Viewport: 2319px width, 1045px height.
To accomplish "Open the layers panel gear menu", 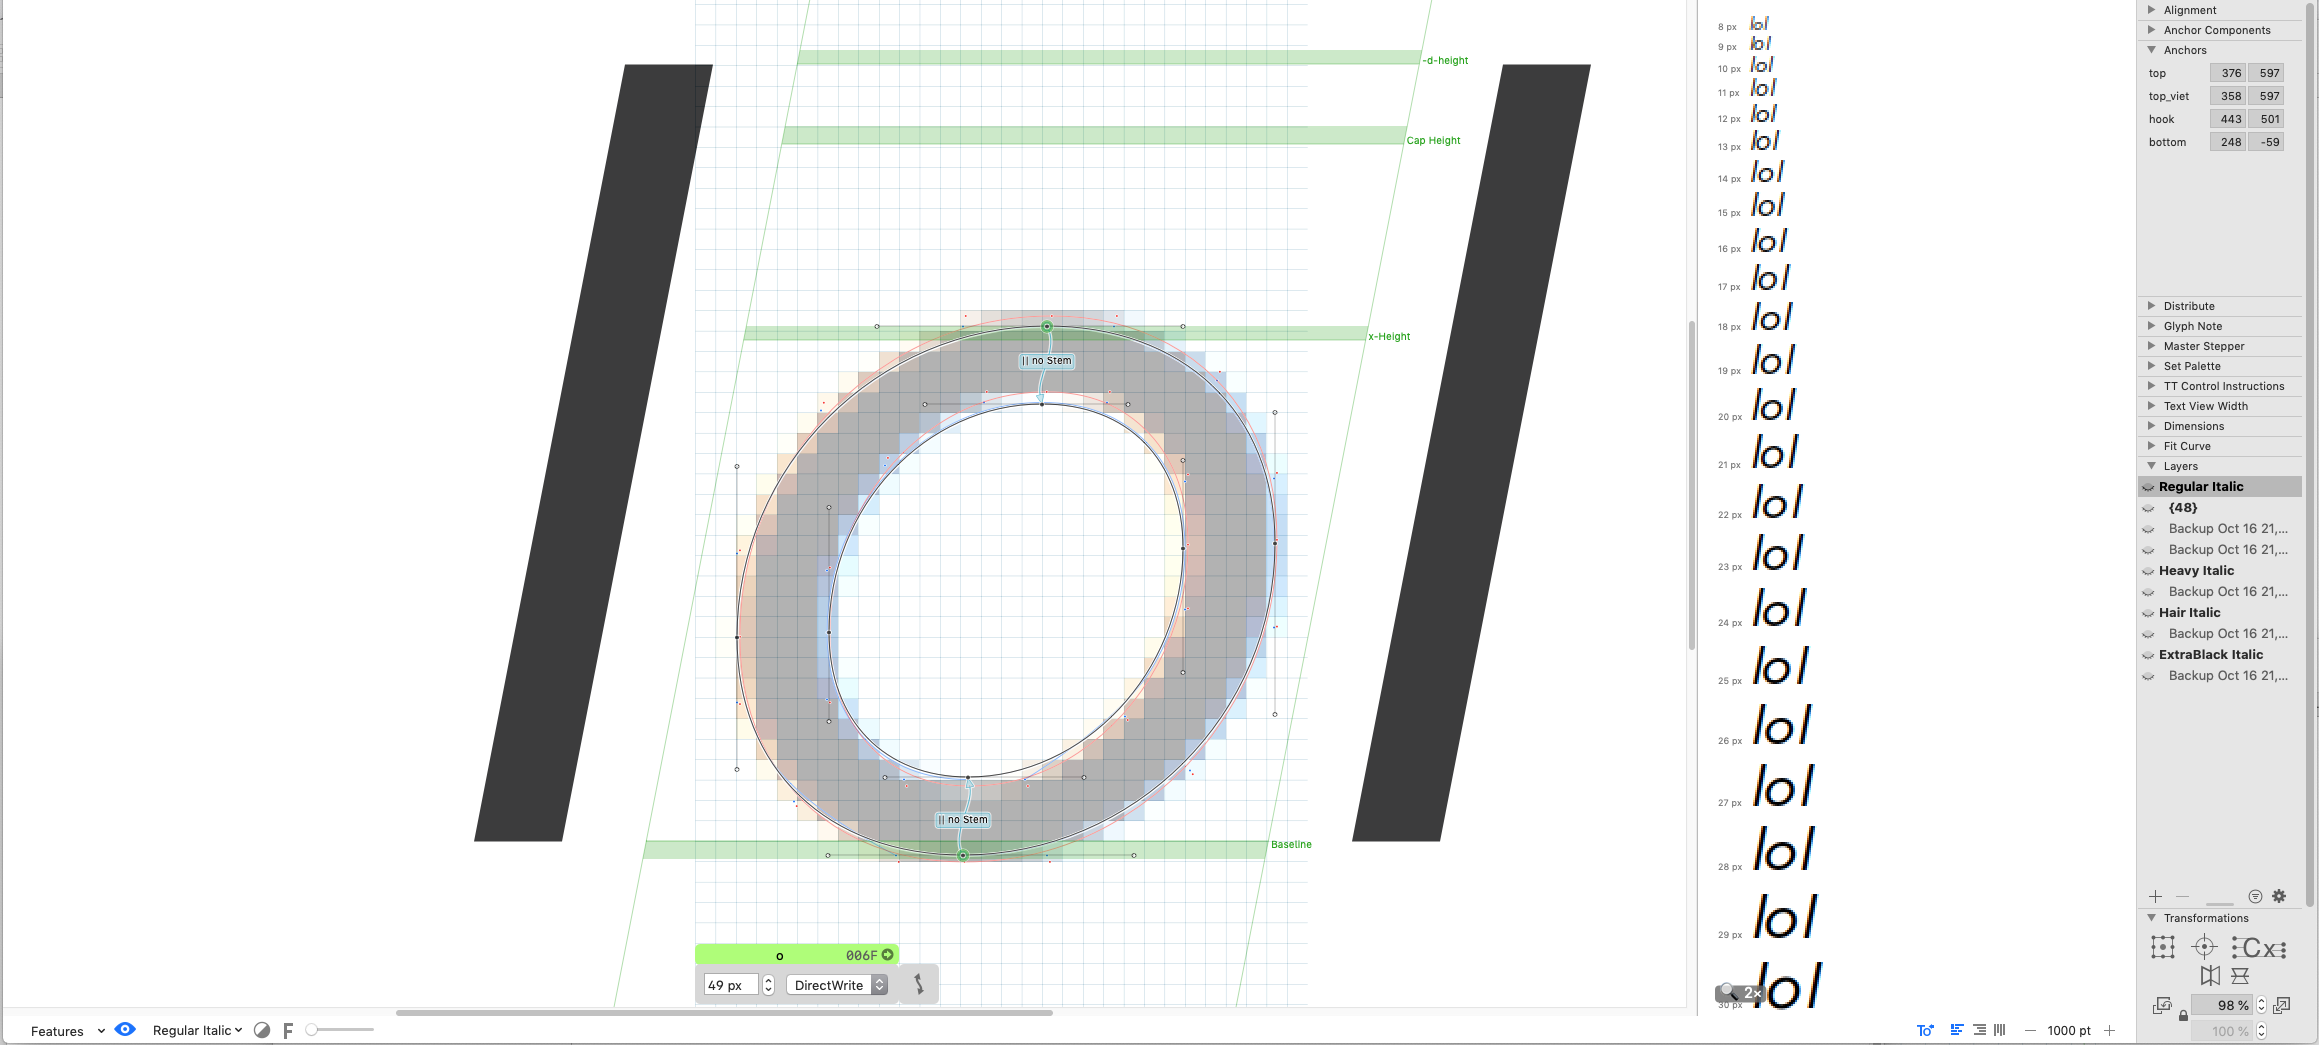I will click(2279, 897).
